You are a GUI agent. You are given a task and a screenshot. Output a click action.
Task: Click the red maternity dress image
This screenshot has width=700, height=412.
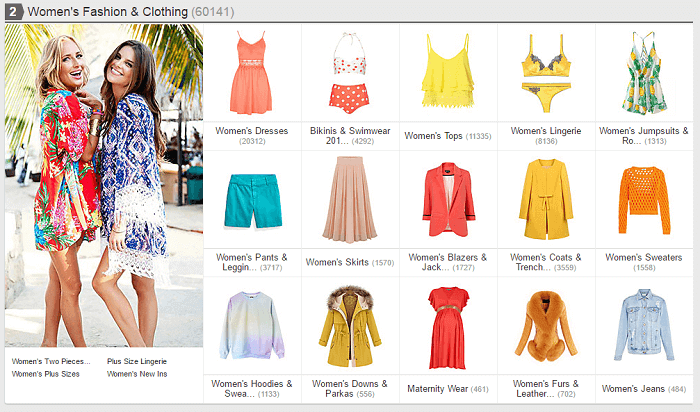[448, 326]
